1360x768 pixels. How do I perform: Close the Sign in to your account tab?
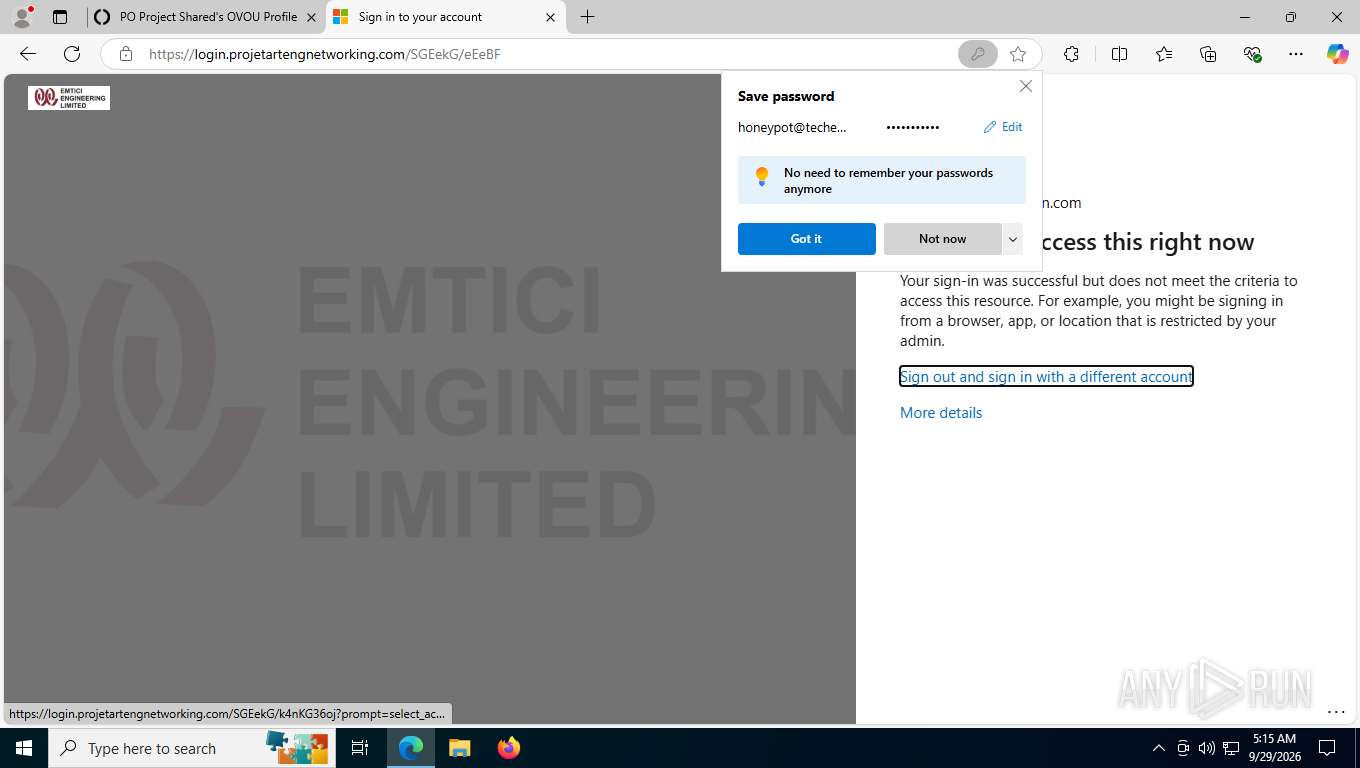pyautogui.click(x=550, y=17)
